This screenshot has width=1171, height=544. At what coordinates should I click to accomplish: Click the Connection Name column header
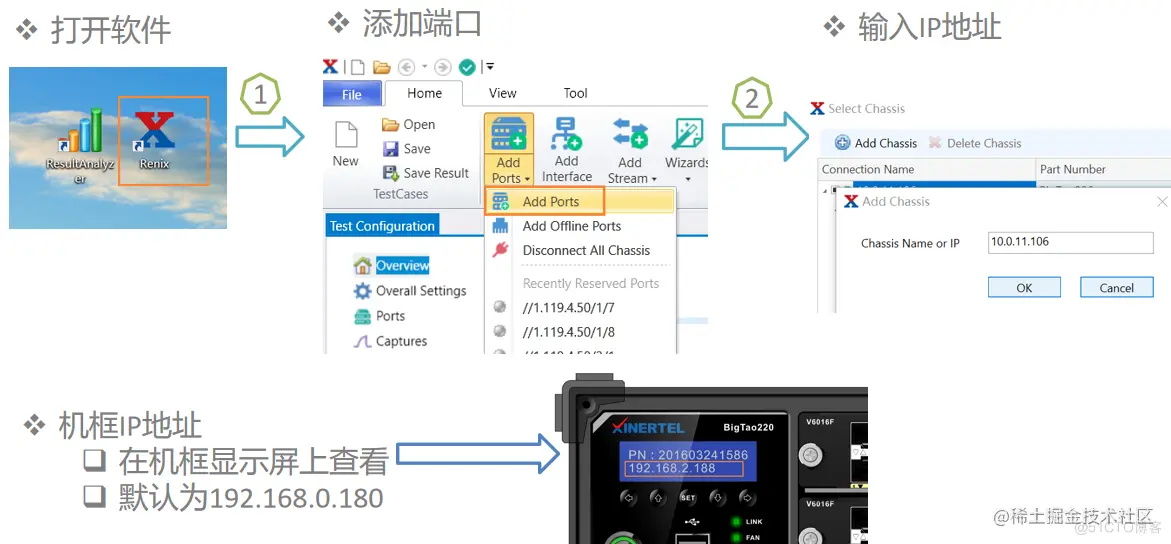(929, 169)
